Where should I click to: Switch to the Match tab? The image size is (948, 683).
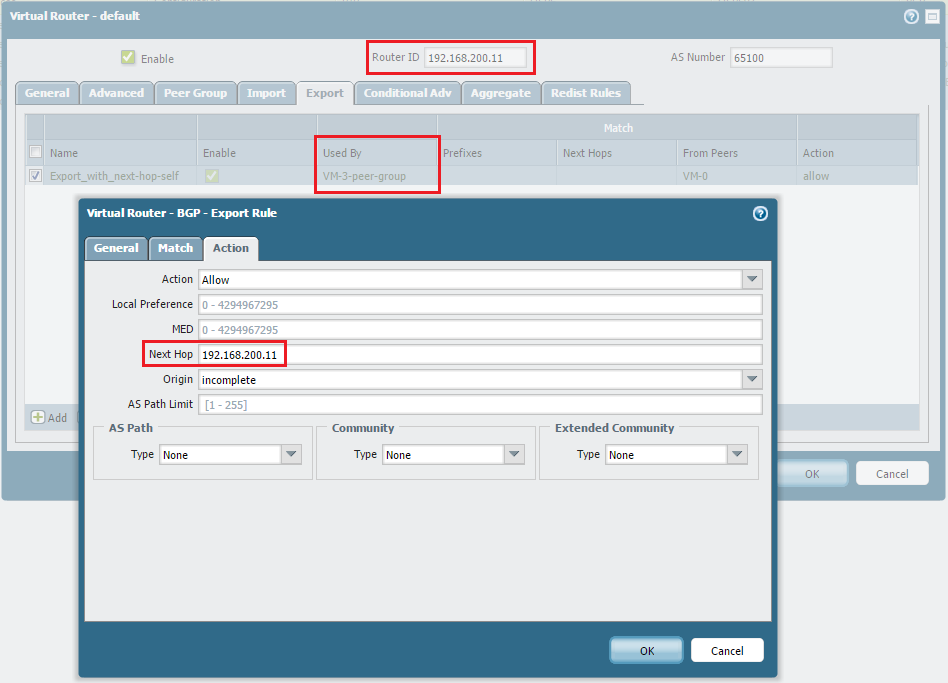(176, 248)
